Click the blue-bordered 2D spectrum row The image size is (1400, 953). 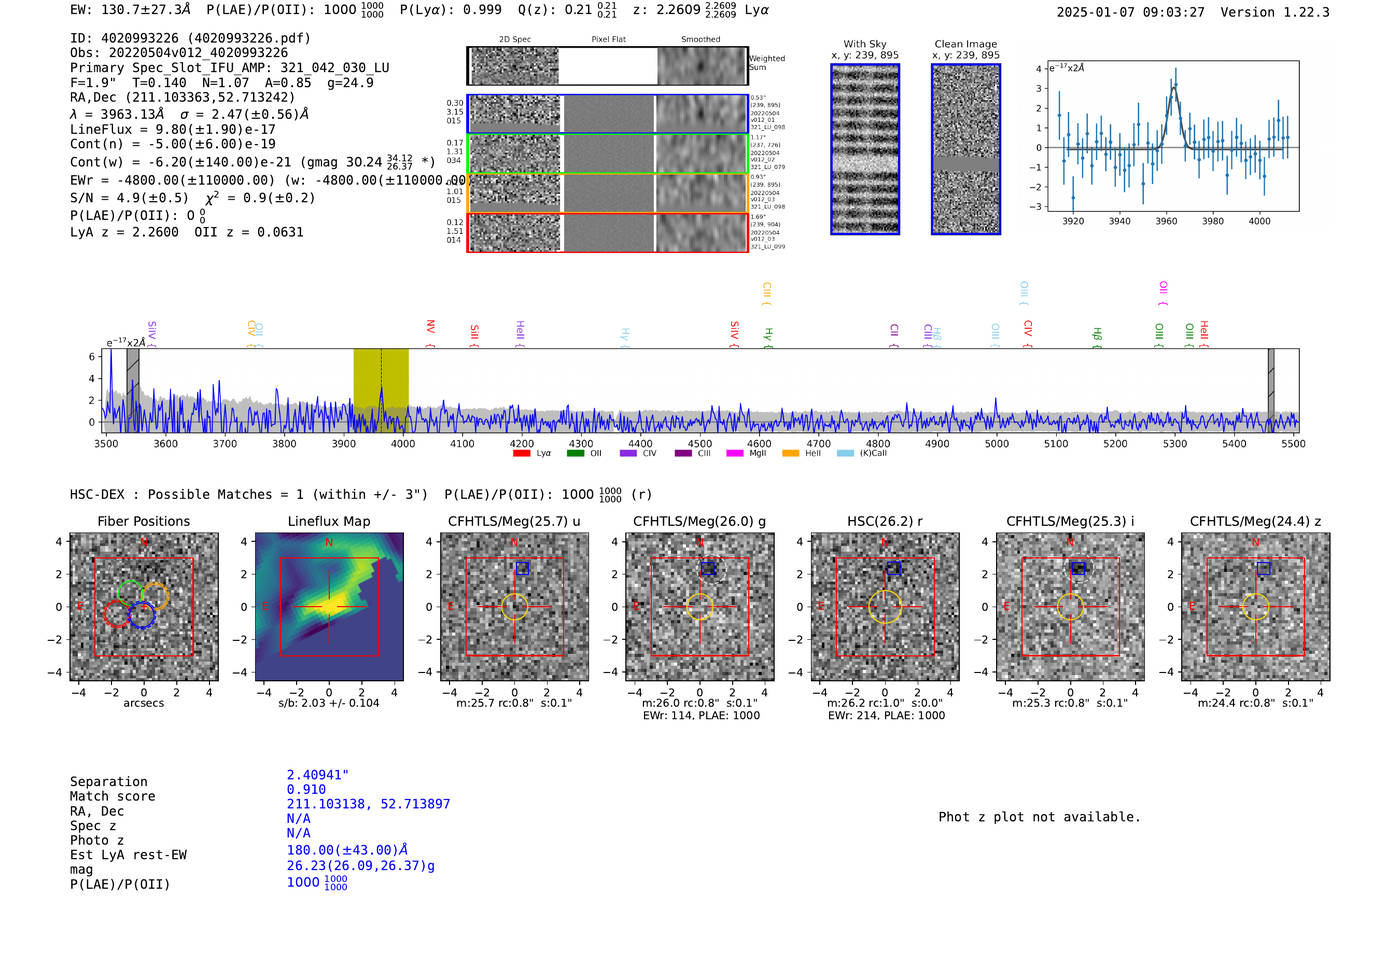[x=608, y=114]
